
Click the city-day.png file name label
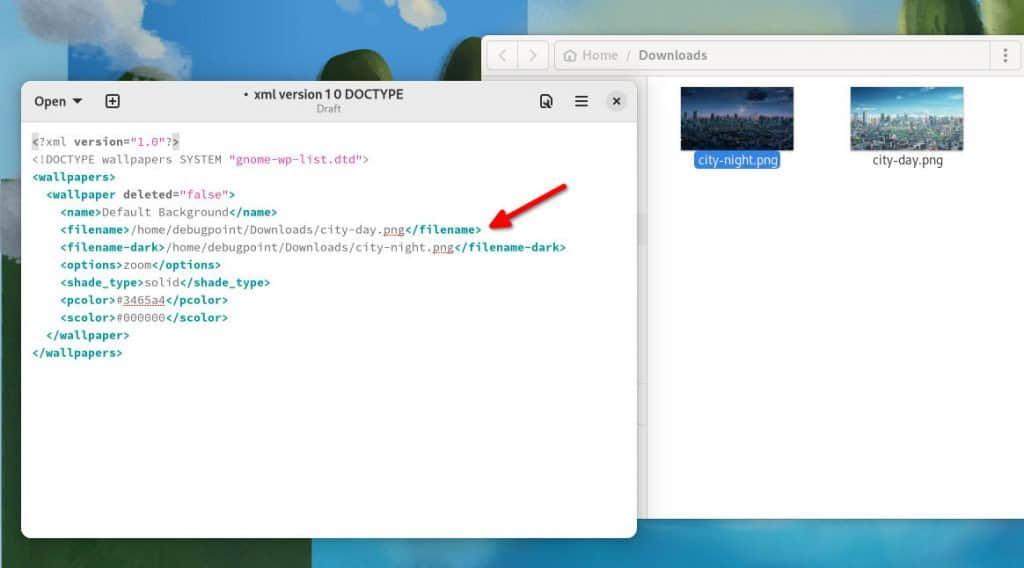tap(907, 160)
